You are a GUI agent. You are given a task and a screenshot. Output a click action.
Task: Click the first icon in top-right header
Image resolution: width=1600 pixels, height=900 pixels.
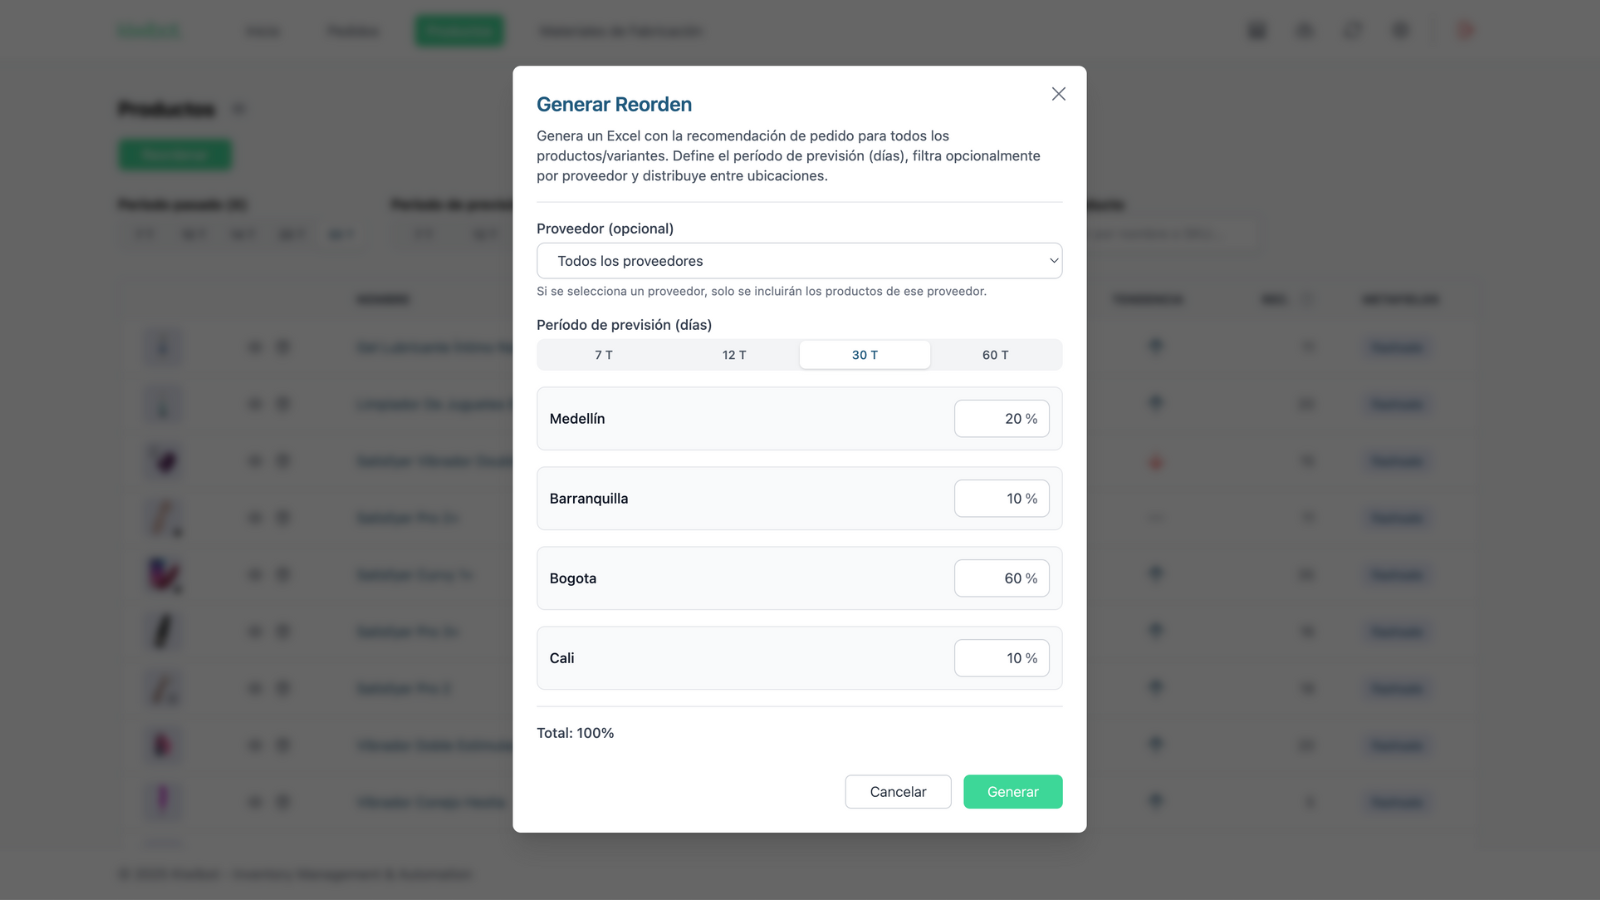[1257, 31]
